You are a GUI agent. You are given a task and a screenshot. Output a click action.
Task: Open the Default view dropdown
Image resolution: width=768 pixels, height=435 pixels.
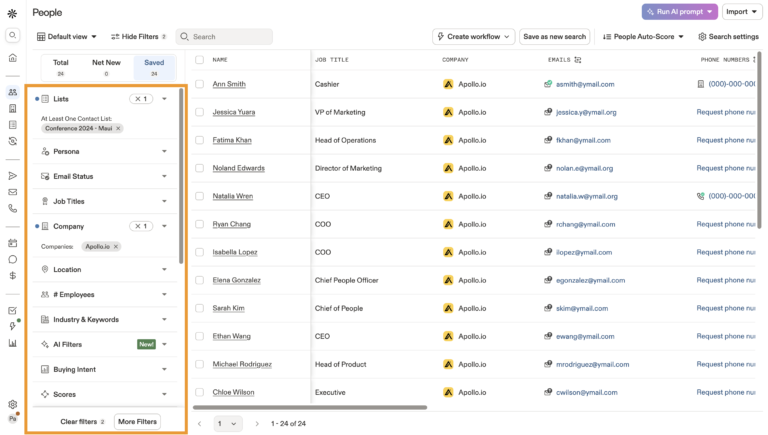click(67, 37)
